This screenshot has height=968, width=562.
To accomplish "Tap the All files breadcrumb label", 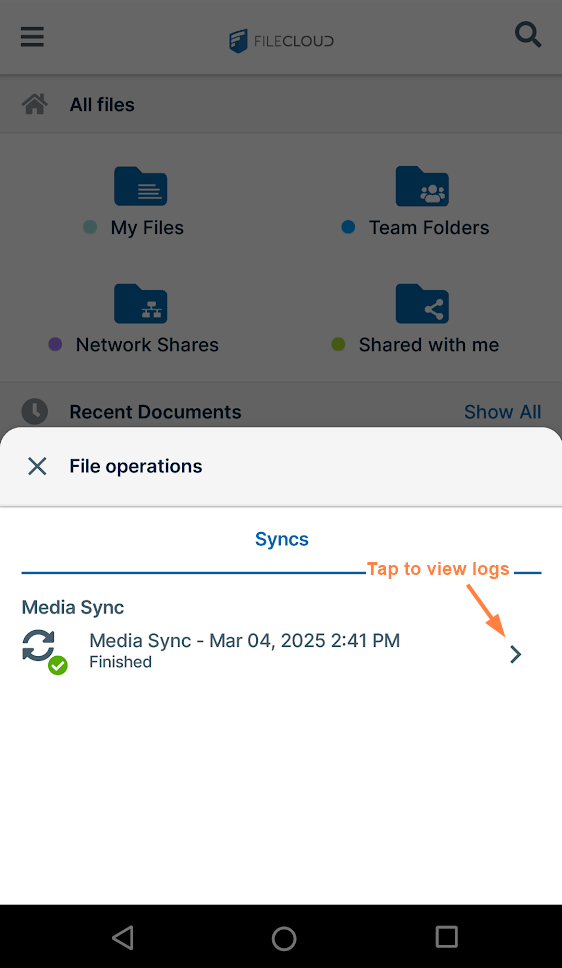I will pyautogui.click(x=102, y=105).
